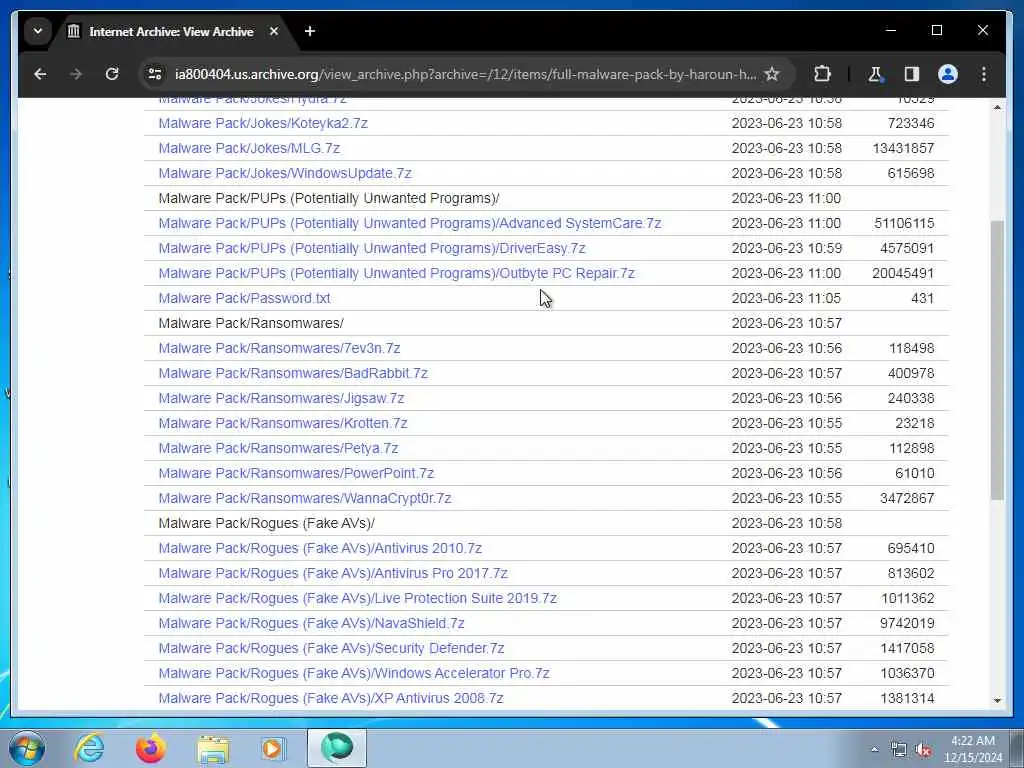Open Petya.7z link
Image resolution: width=1024 pixels, height=768 pixels.
click(278, 448)
